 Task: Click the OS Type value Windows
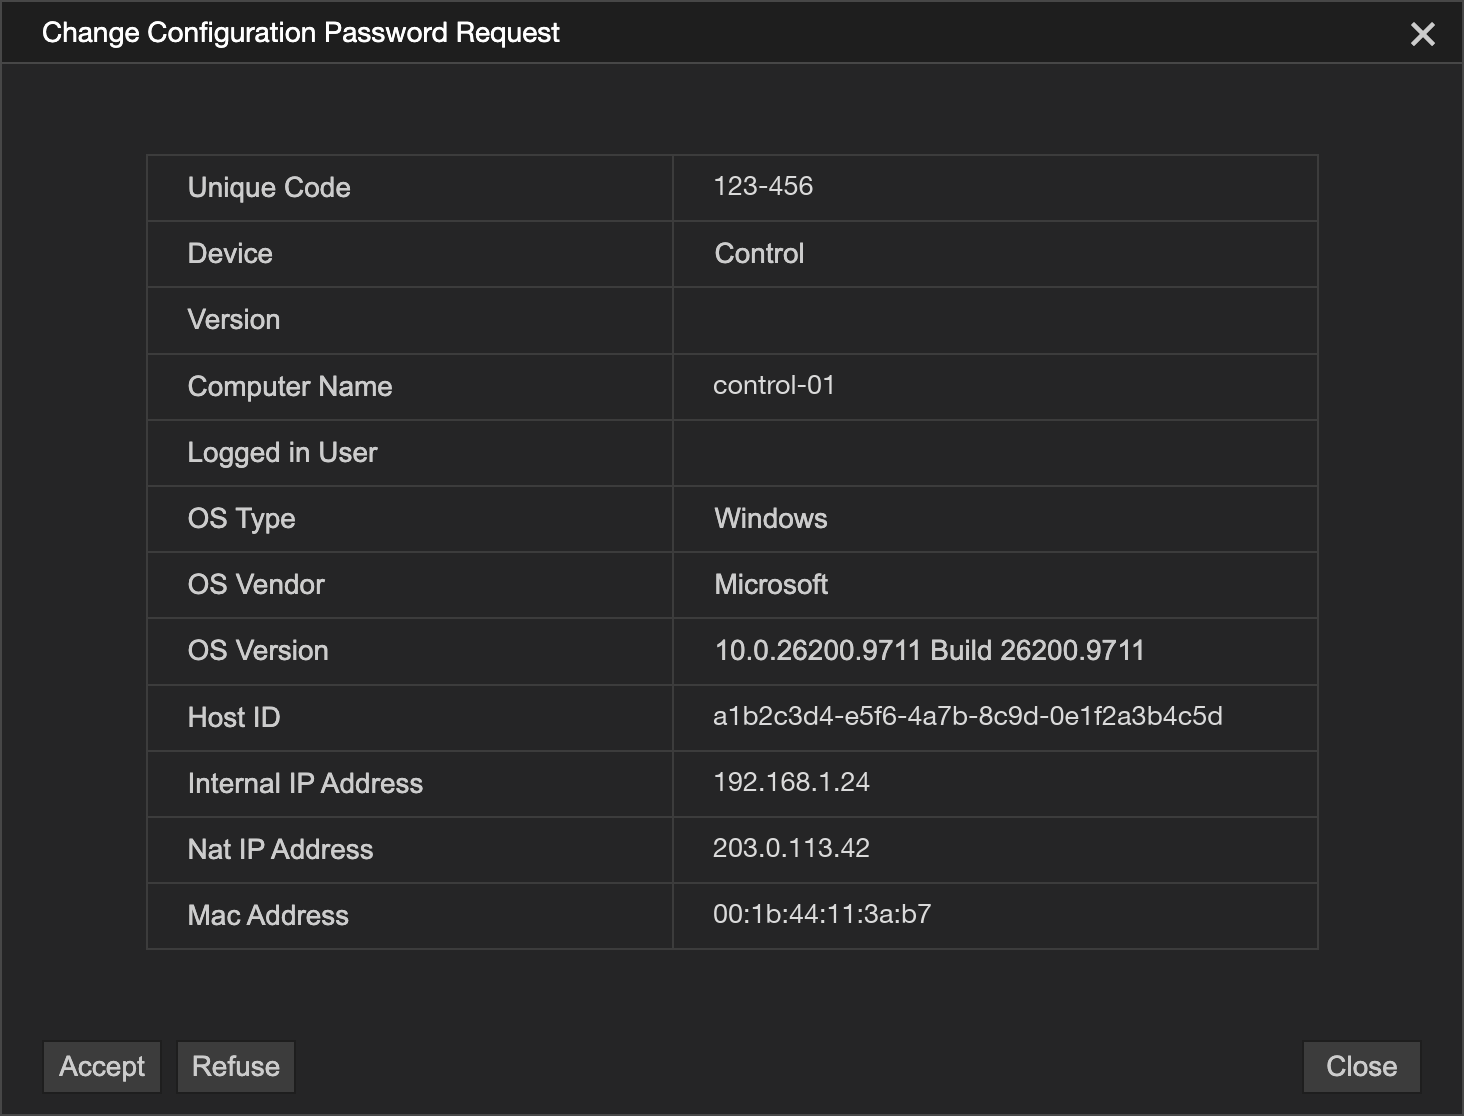[771, 518]
